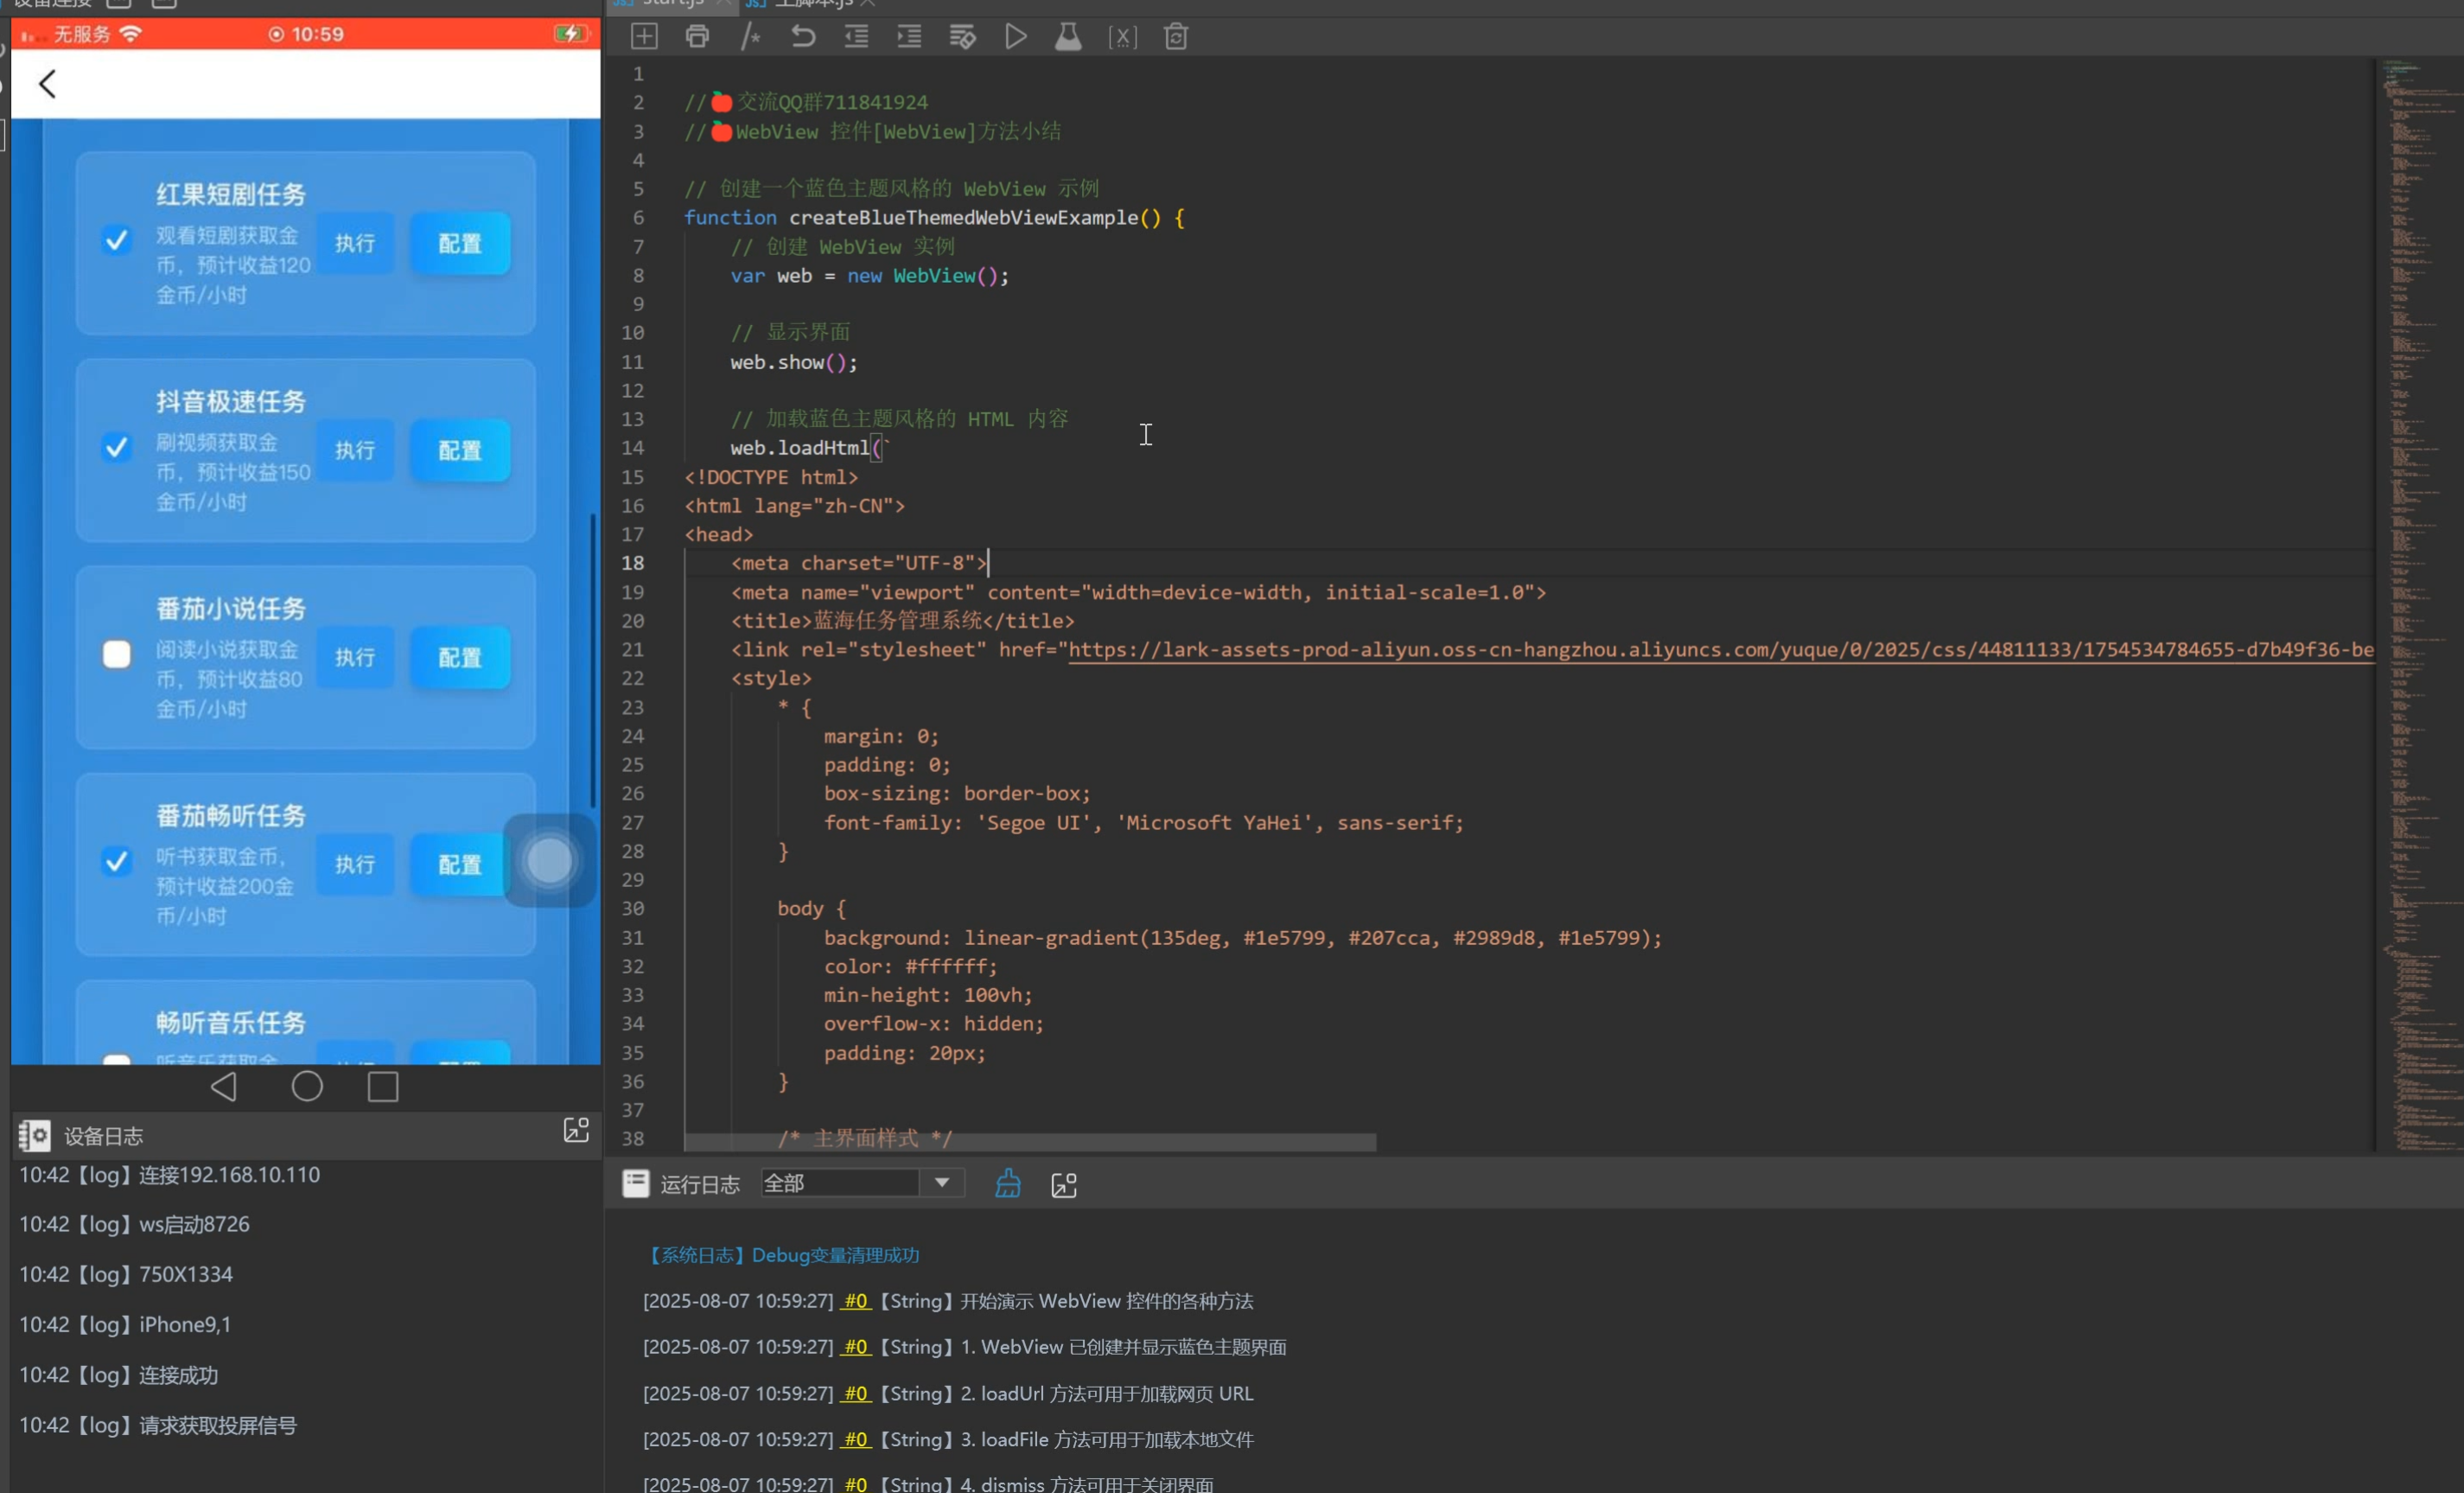The height and width of the screenshot is (1493, 2464).
Task: Clear the run log with the broom icon
Action: pos(1008,1184)
